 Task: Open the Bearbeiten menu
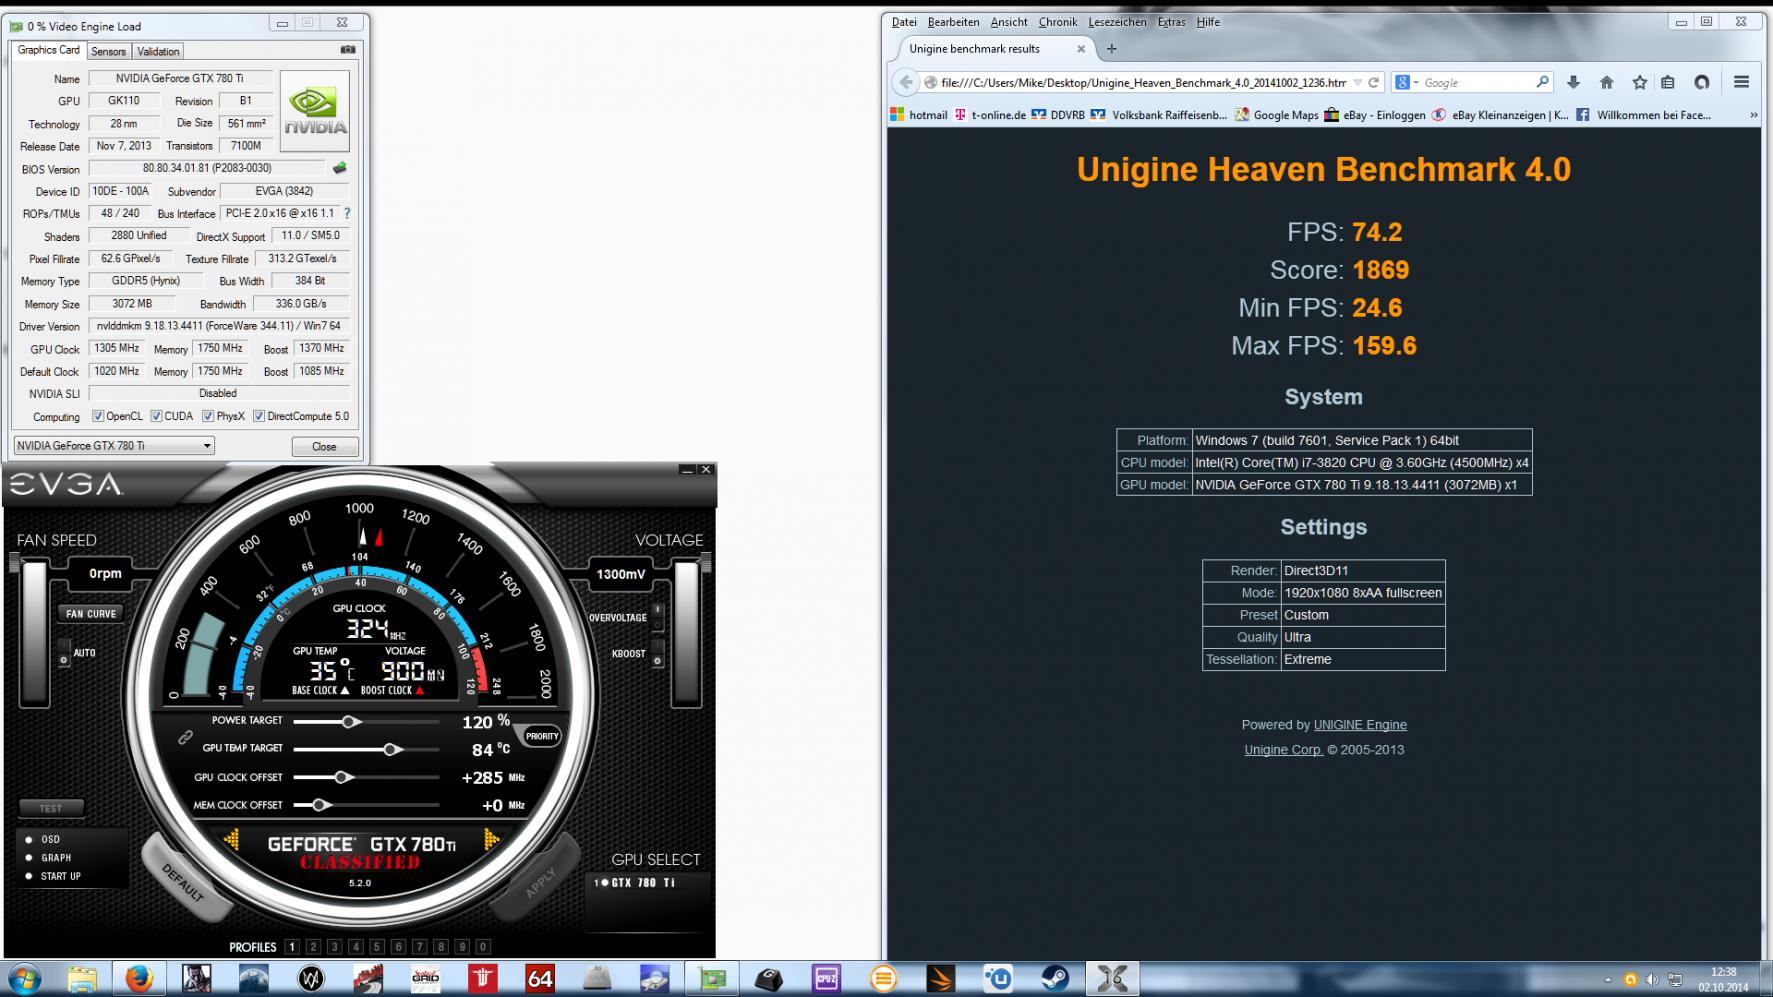point(953,22)
